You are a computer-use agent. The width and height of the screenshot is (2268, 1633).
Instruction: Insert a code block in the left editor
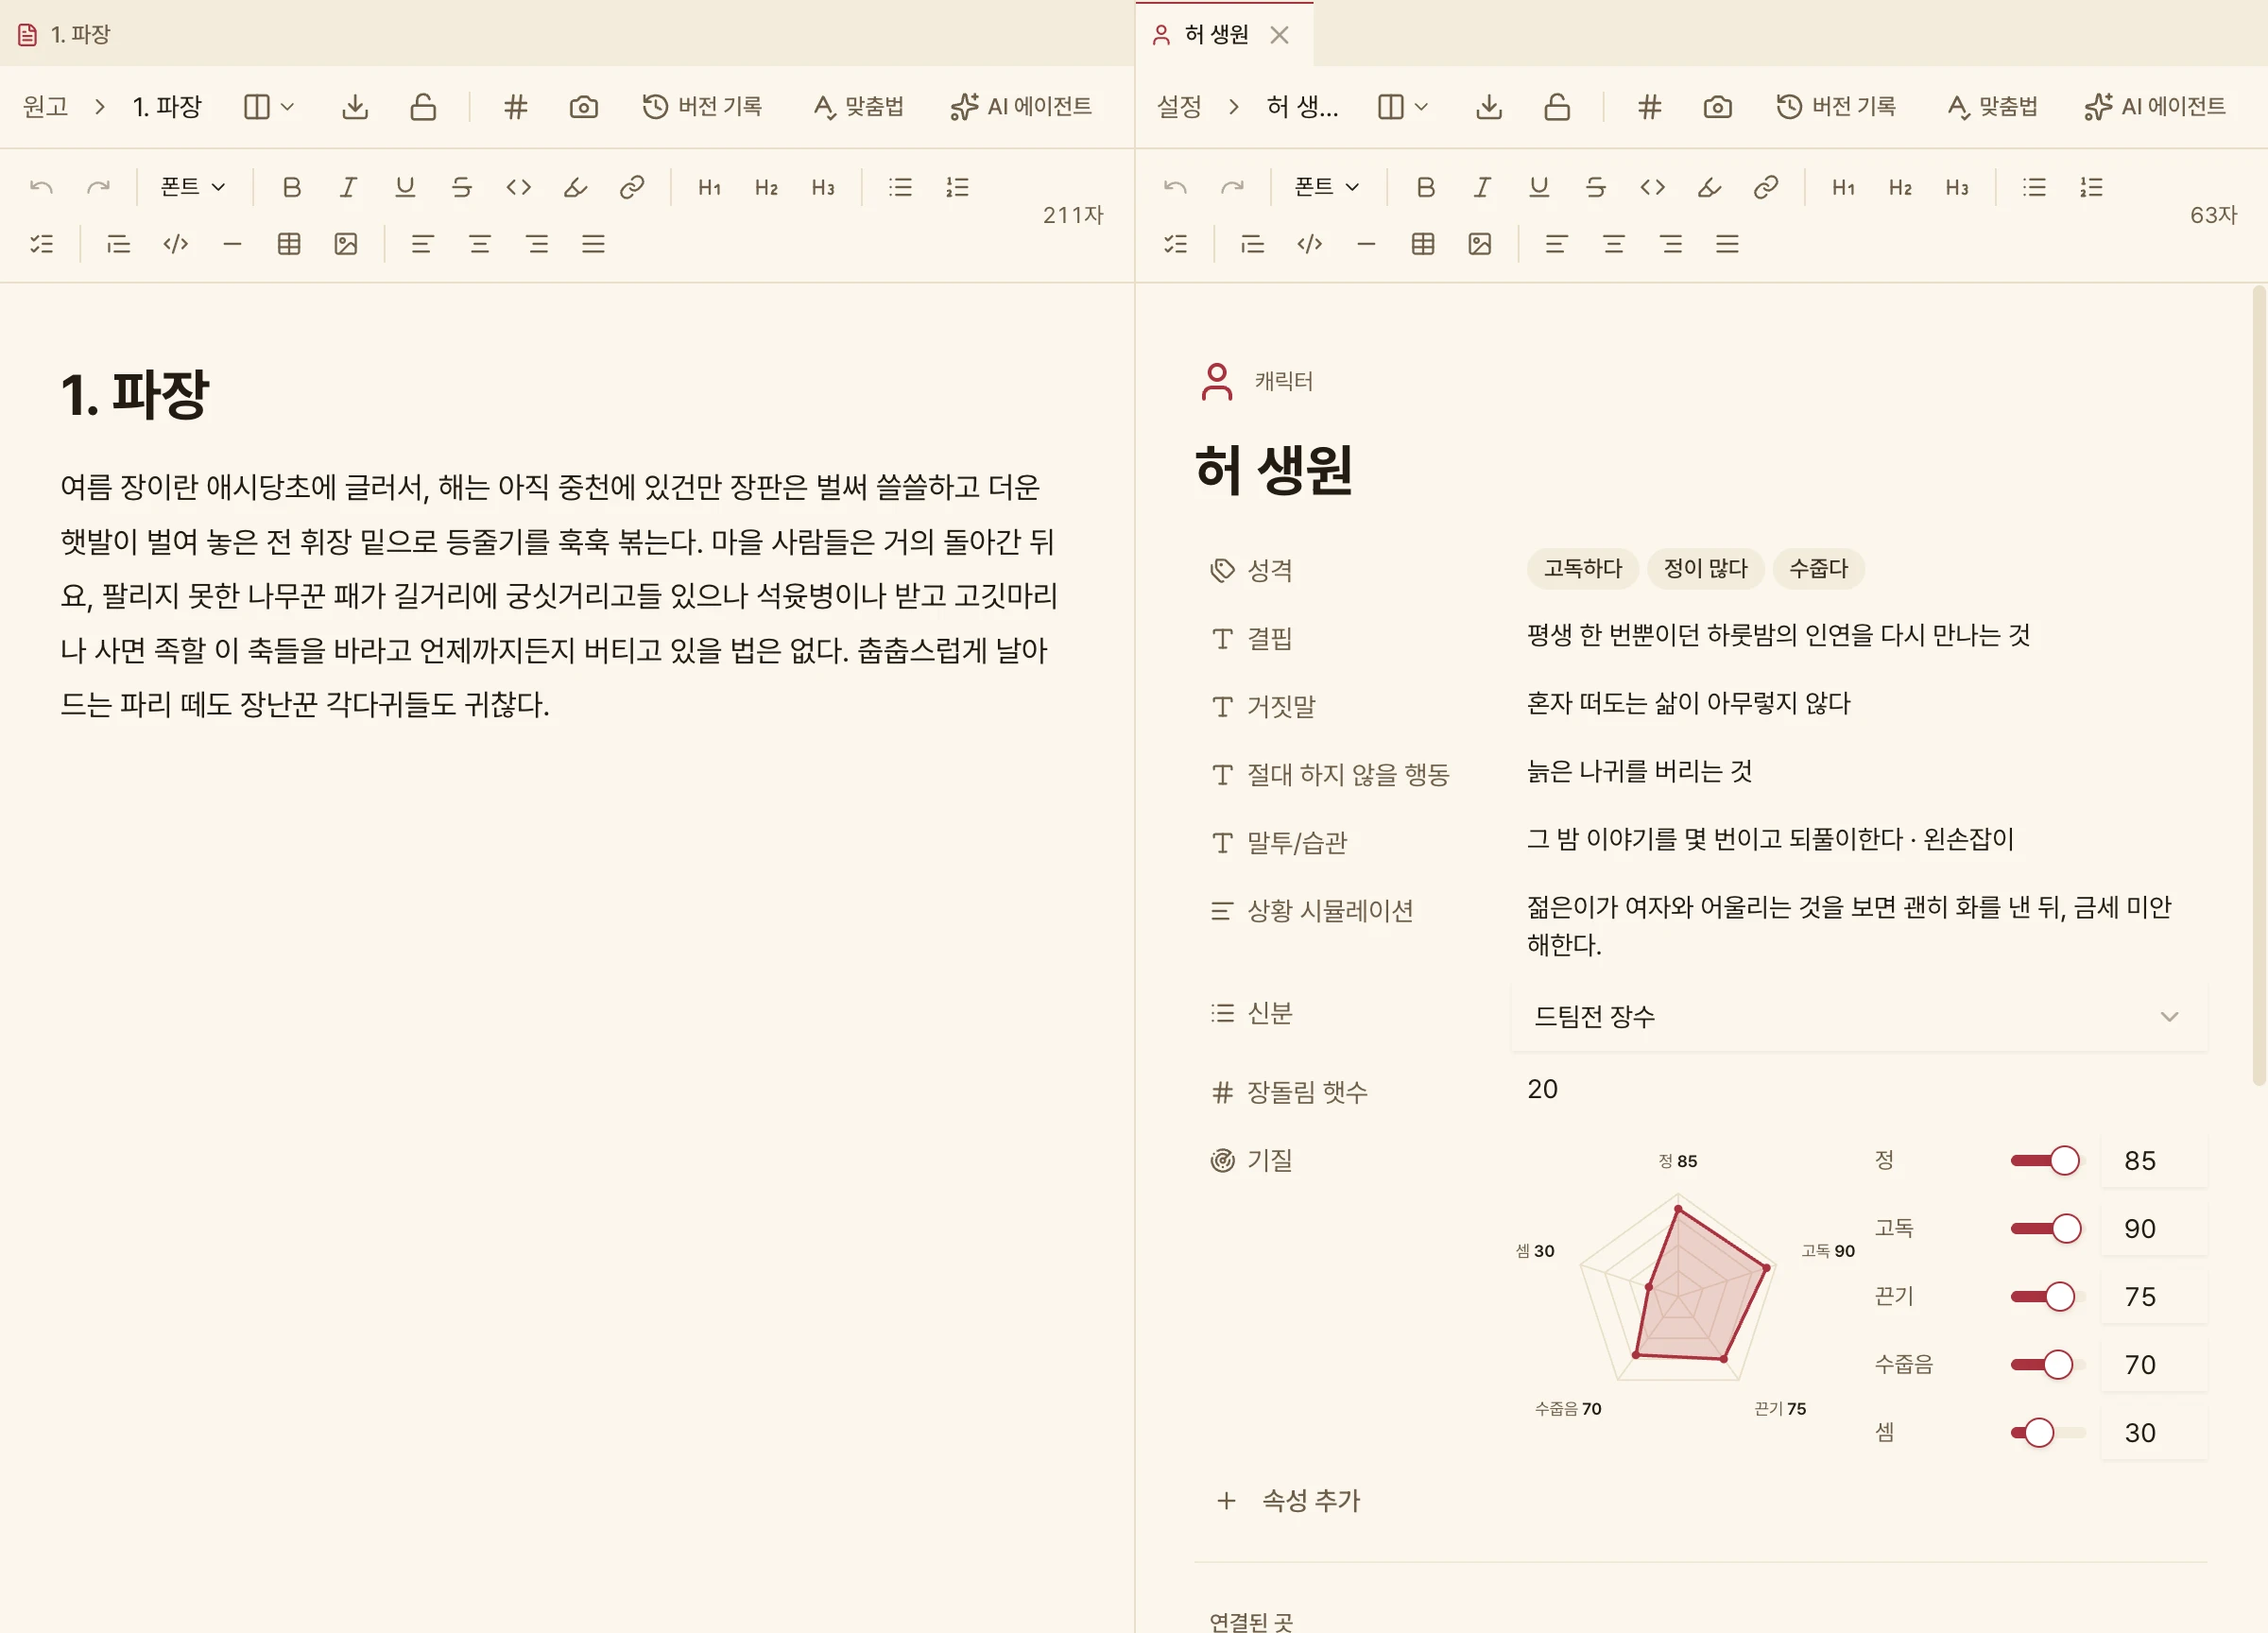click(176, 244)
